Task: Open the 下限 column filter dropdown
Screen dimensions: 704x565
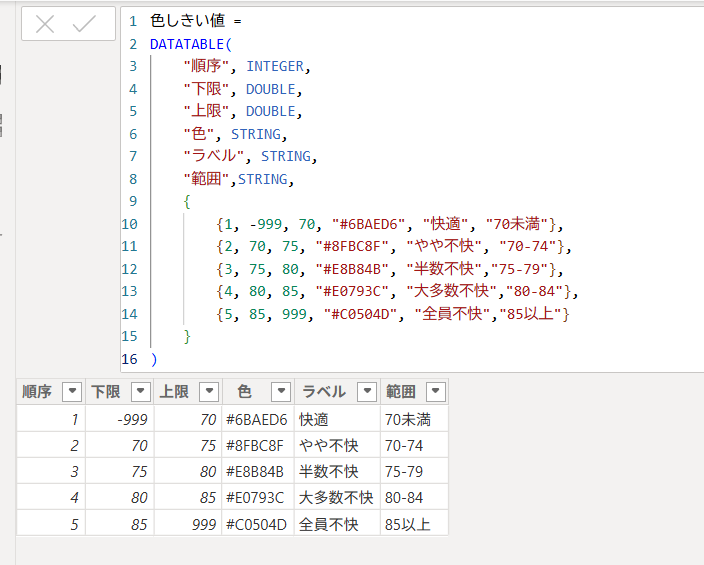Action: click(x=141, y=391)
